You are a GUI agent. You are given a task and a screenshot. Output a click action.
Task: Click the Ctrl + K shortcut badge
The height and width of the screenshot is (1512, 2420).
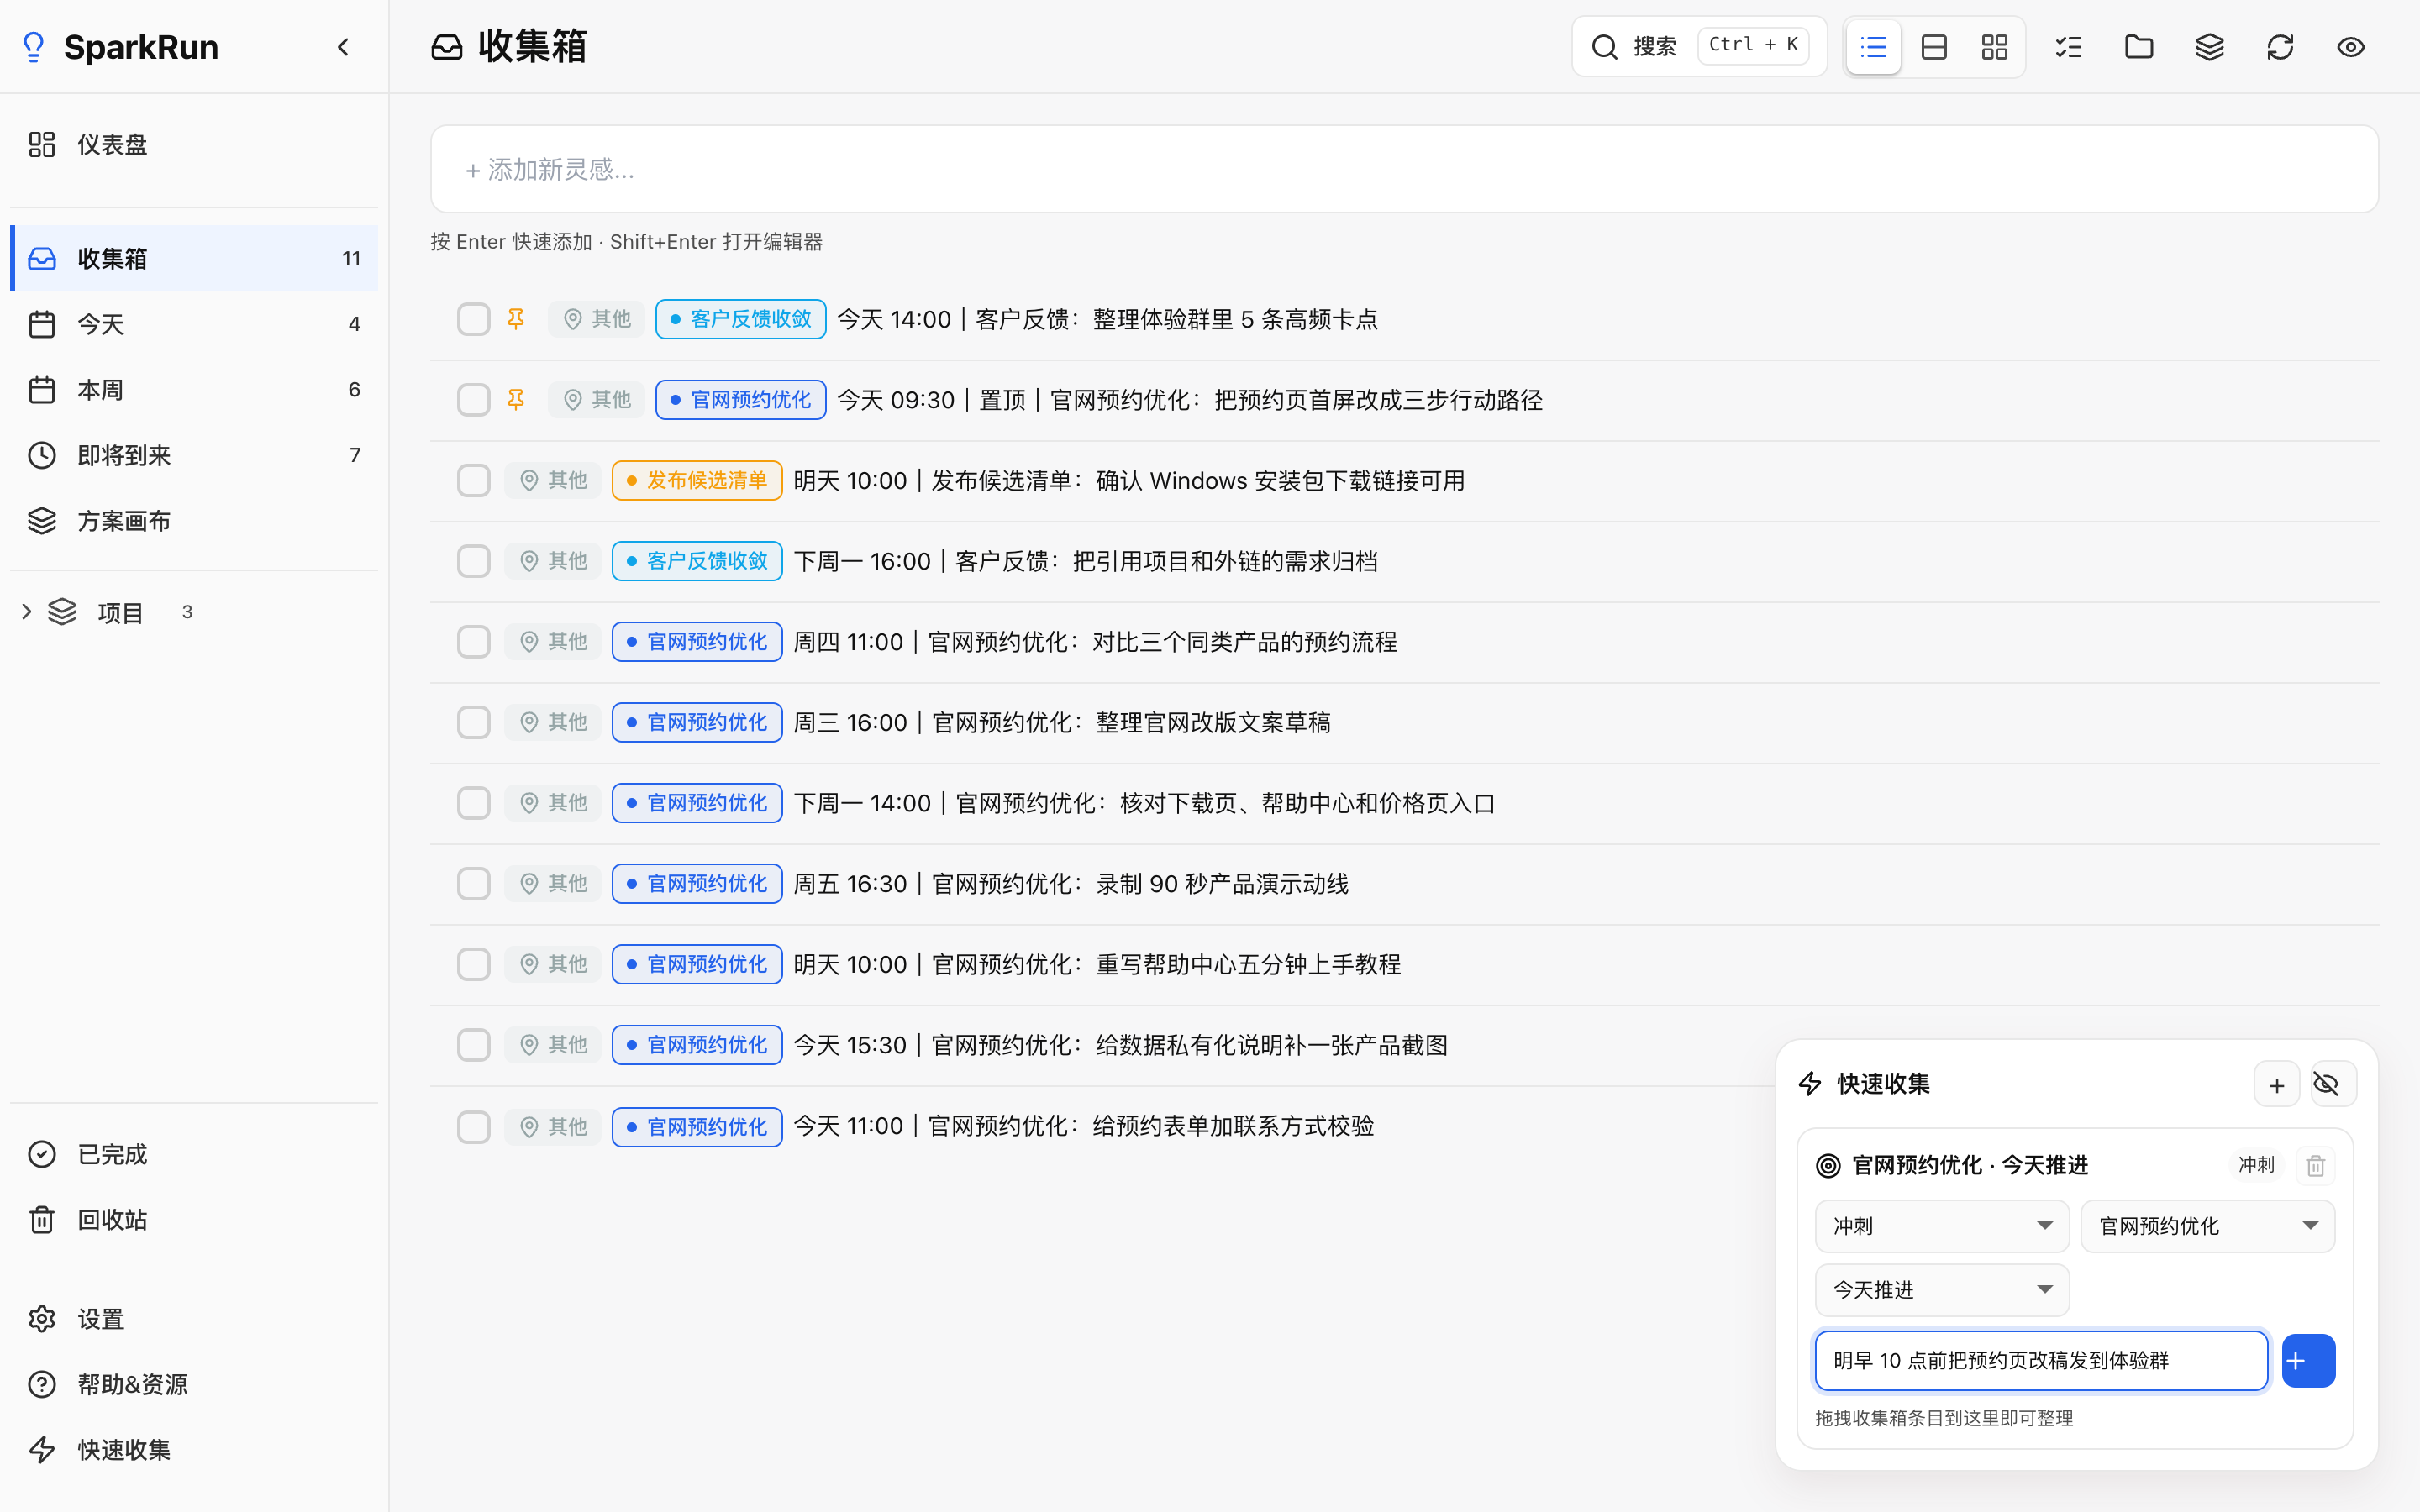pos(1753,45)
